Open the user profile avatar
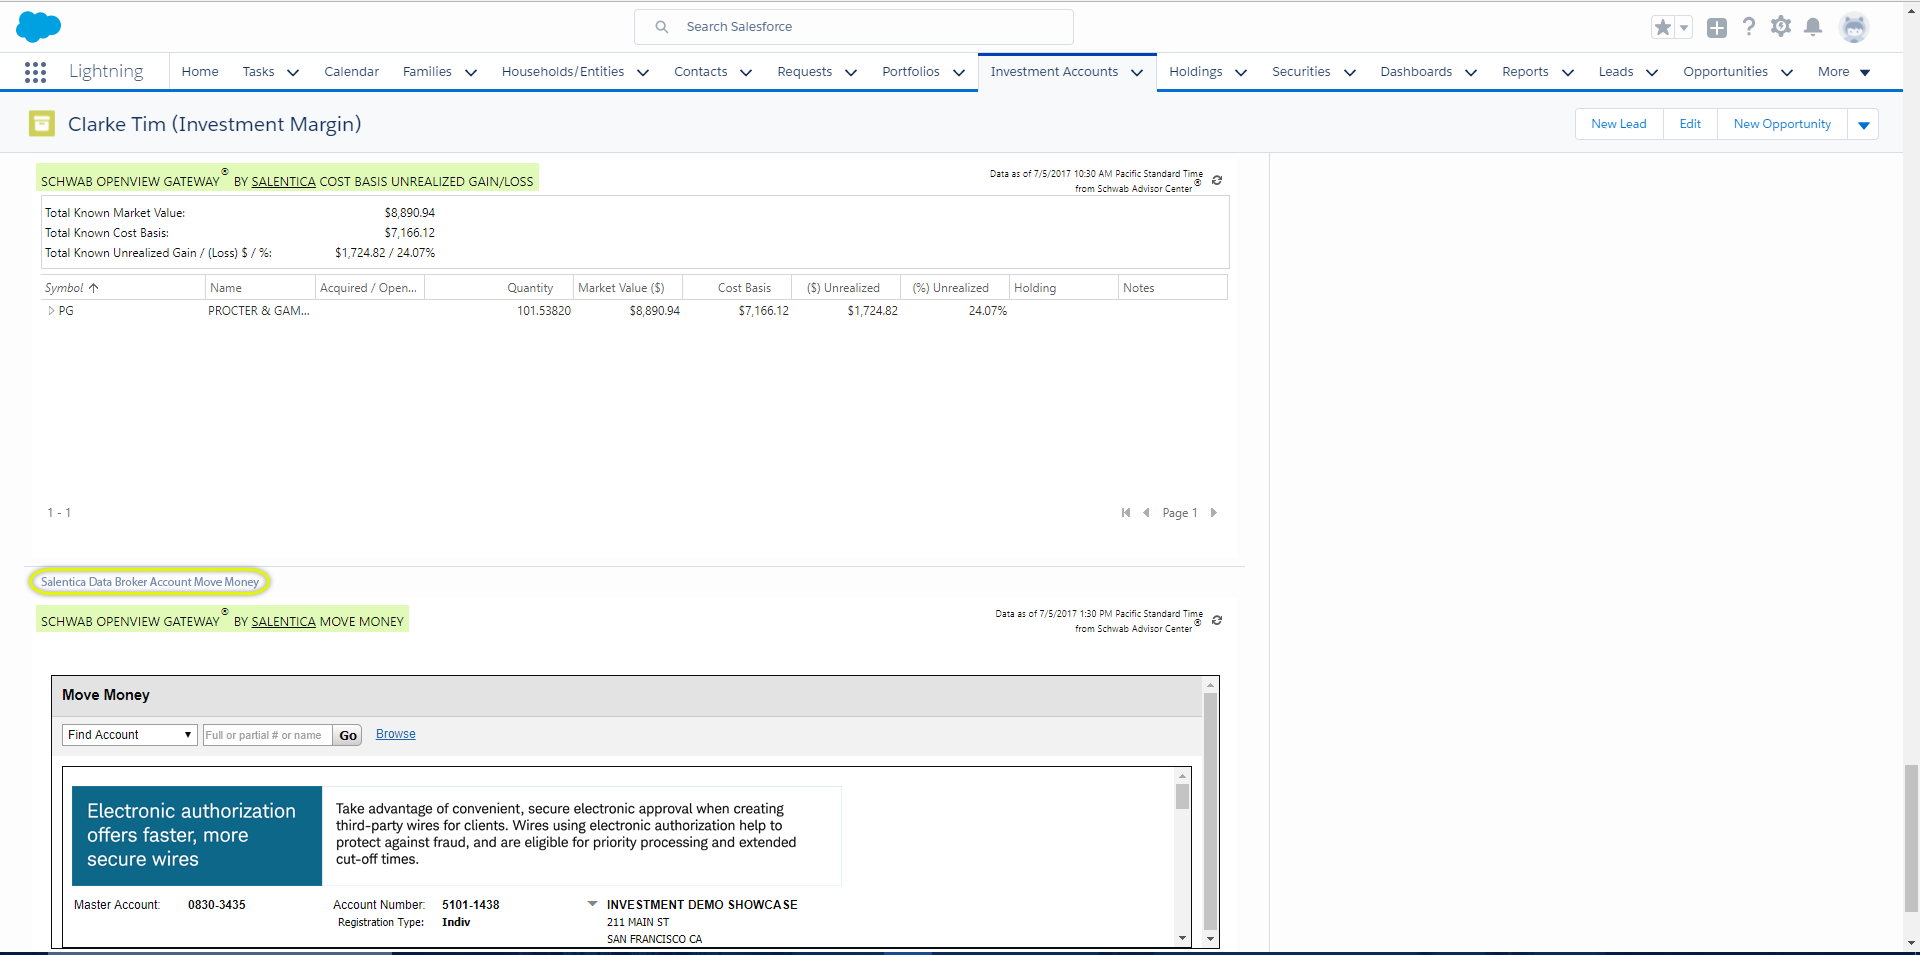Viewport: 1920px width, 955px height. tap(1854, 28)
